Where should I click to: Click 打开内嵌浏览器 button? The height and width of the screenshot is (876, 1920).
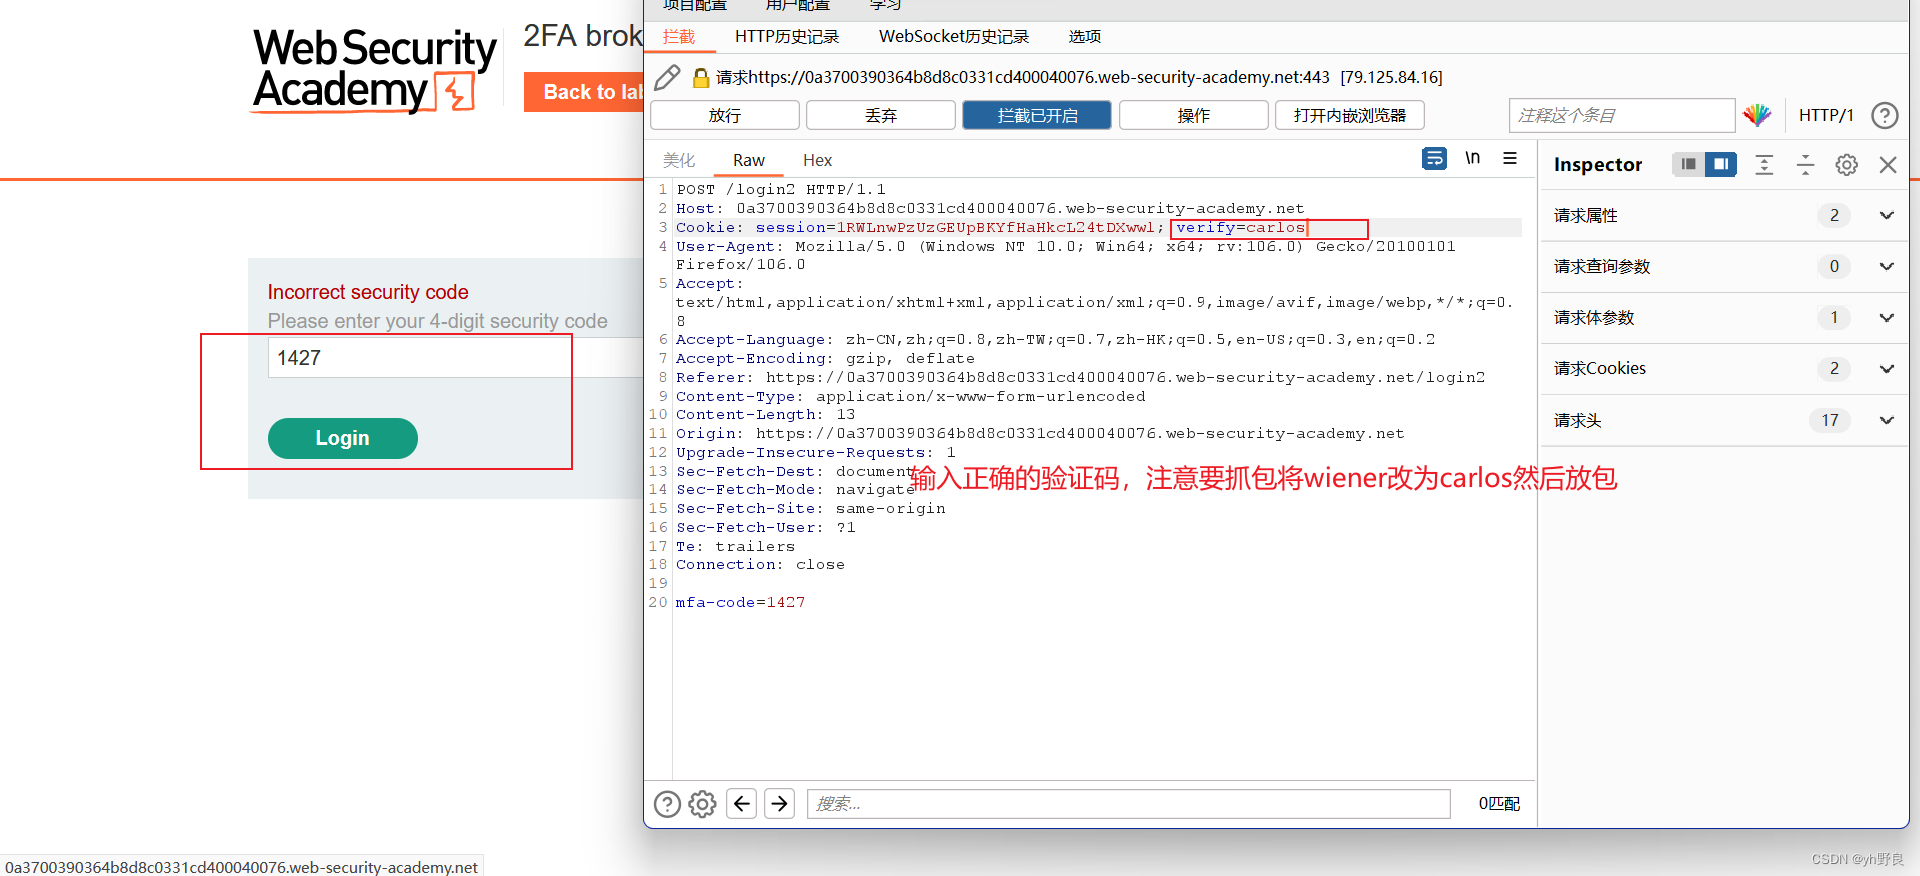[x=1350, y=115]
